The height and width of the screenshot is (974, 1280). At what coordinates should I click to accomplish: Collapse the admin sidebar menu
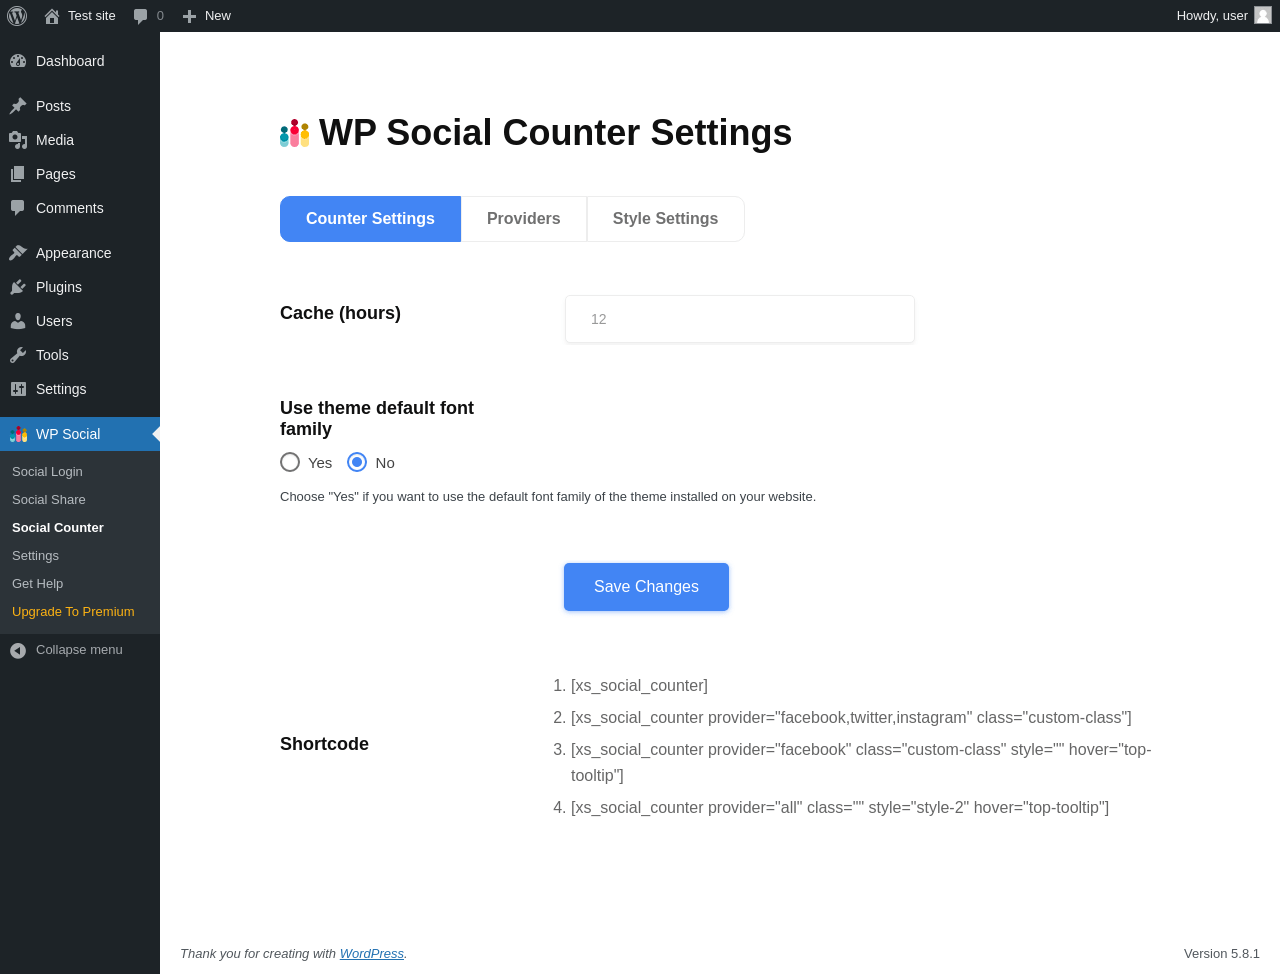68,650
